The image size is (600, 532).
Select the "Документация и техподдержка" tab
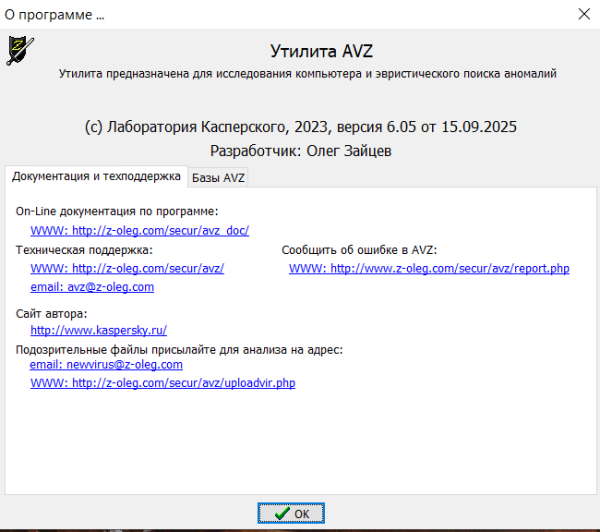click(96, 176)
